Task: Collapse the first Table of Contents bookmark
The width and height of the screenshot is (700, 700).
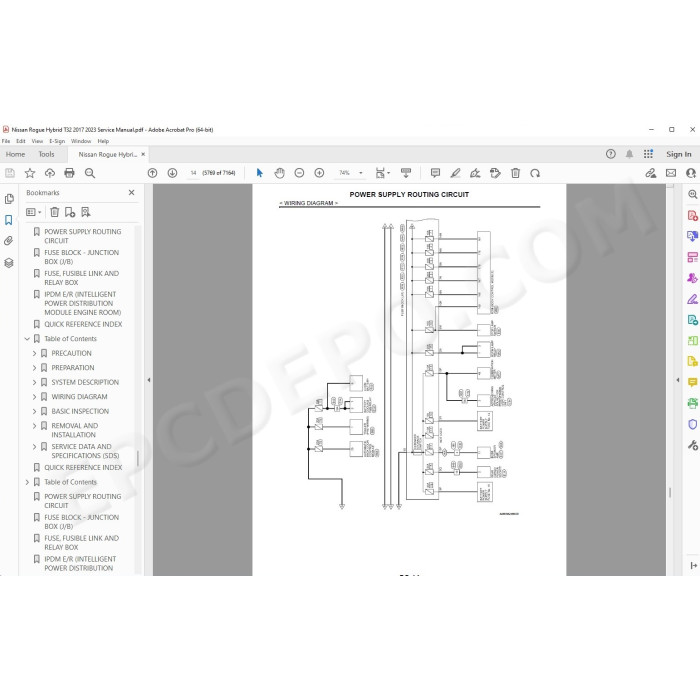Action: [27, 339]
